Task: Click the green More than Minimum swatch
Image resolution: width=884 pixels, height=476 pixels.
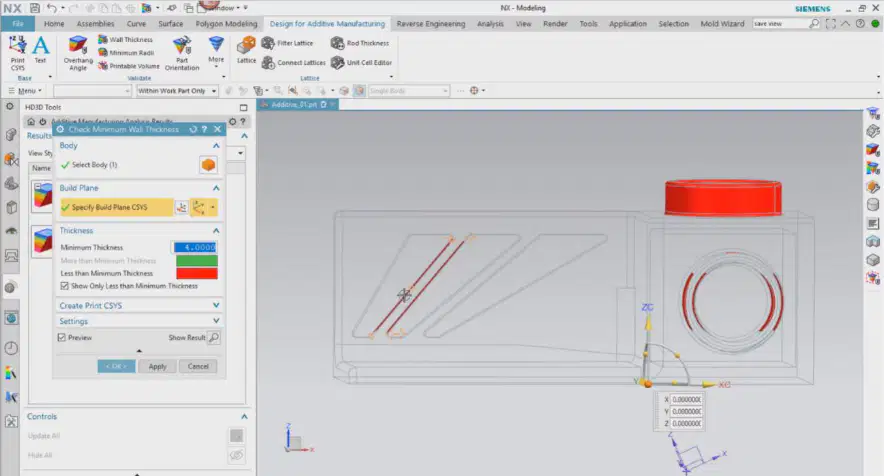Action: click(197, 261)
